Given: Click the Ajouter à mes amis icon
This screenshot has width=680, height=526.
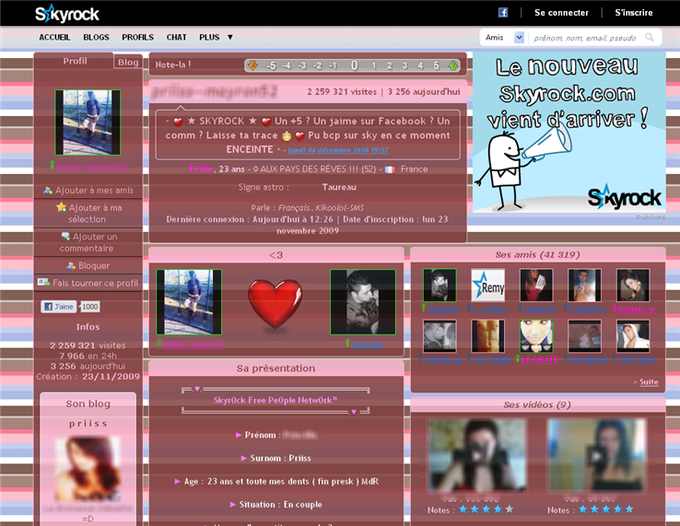Looking at the screenshot, I should click(x=48, y=190).
